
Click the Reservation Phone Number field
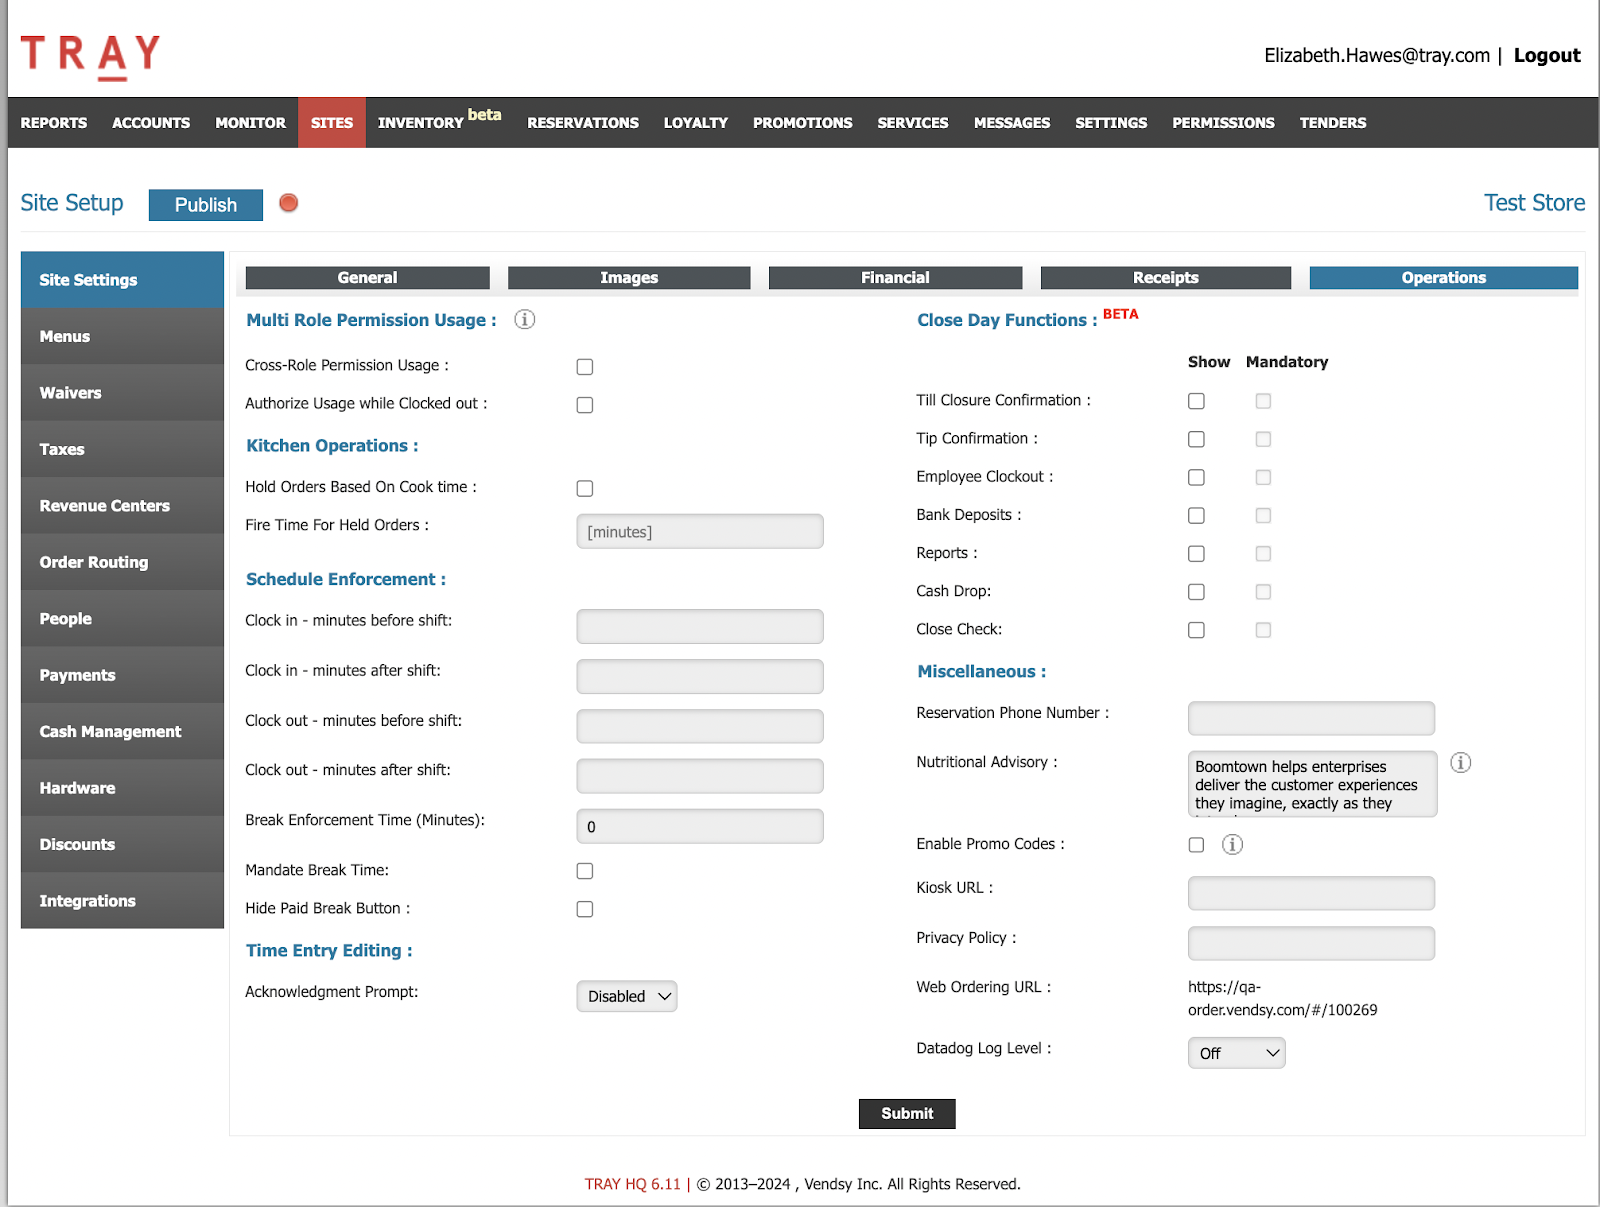pos(1310,717)
